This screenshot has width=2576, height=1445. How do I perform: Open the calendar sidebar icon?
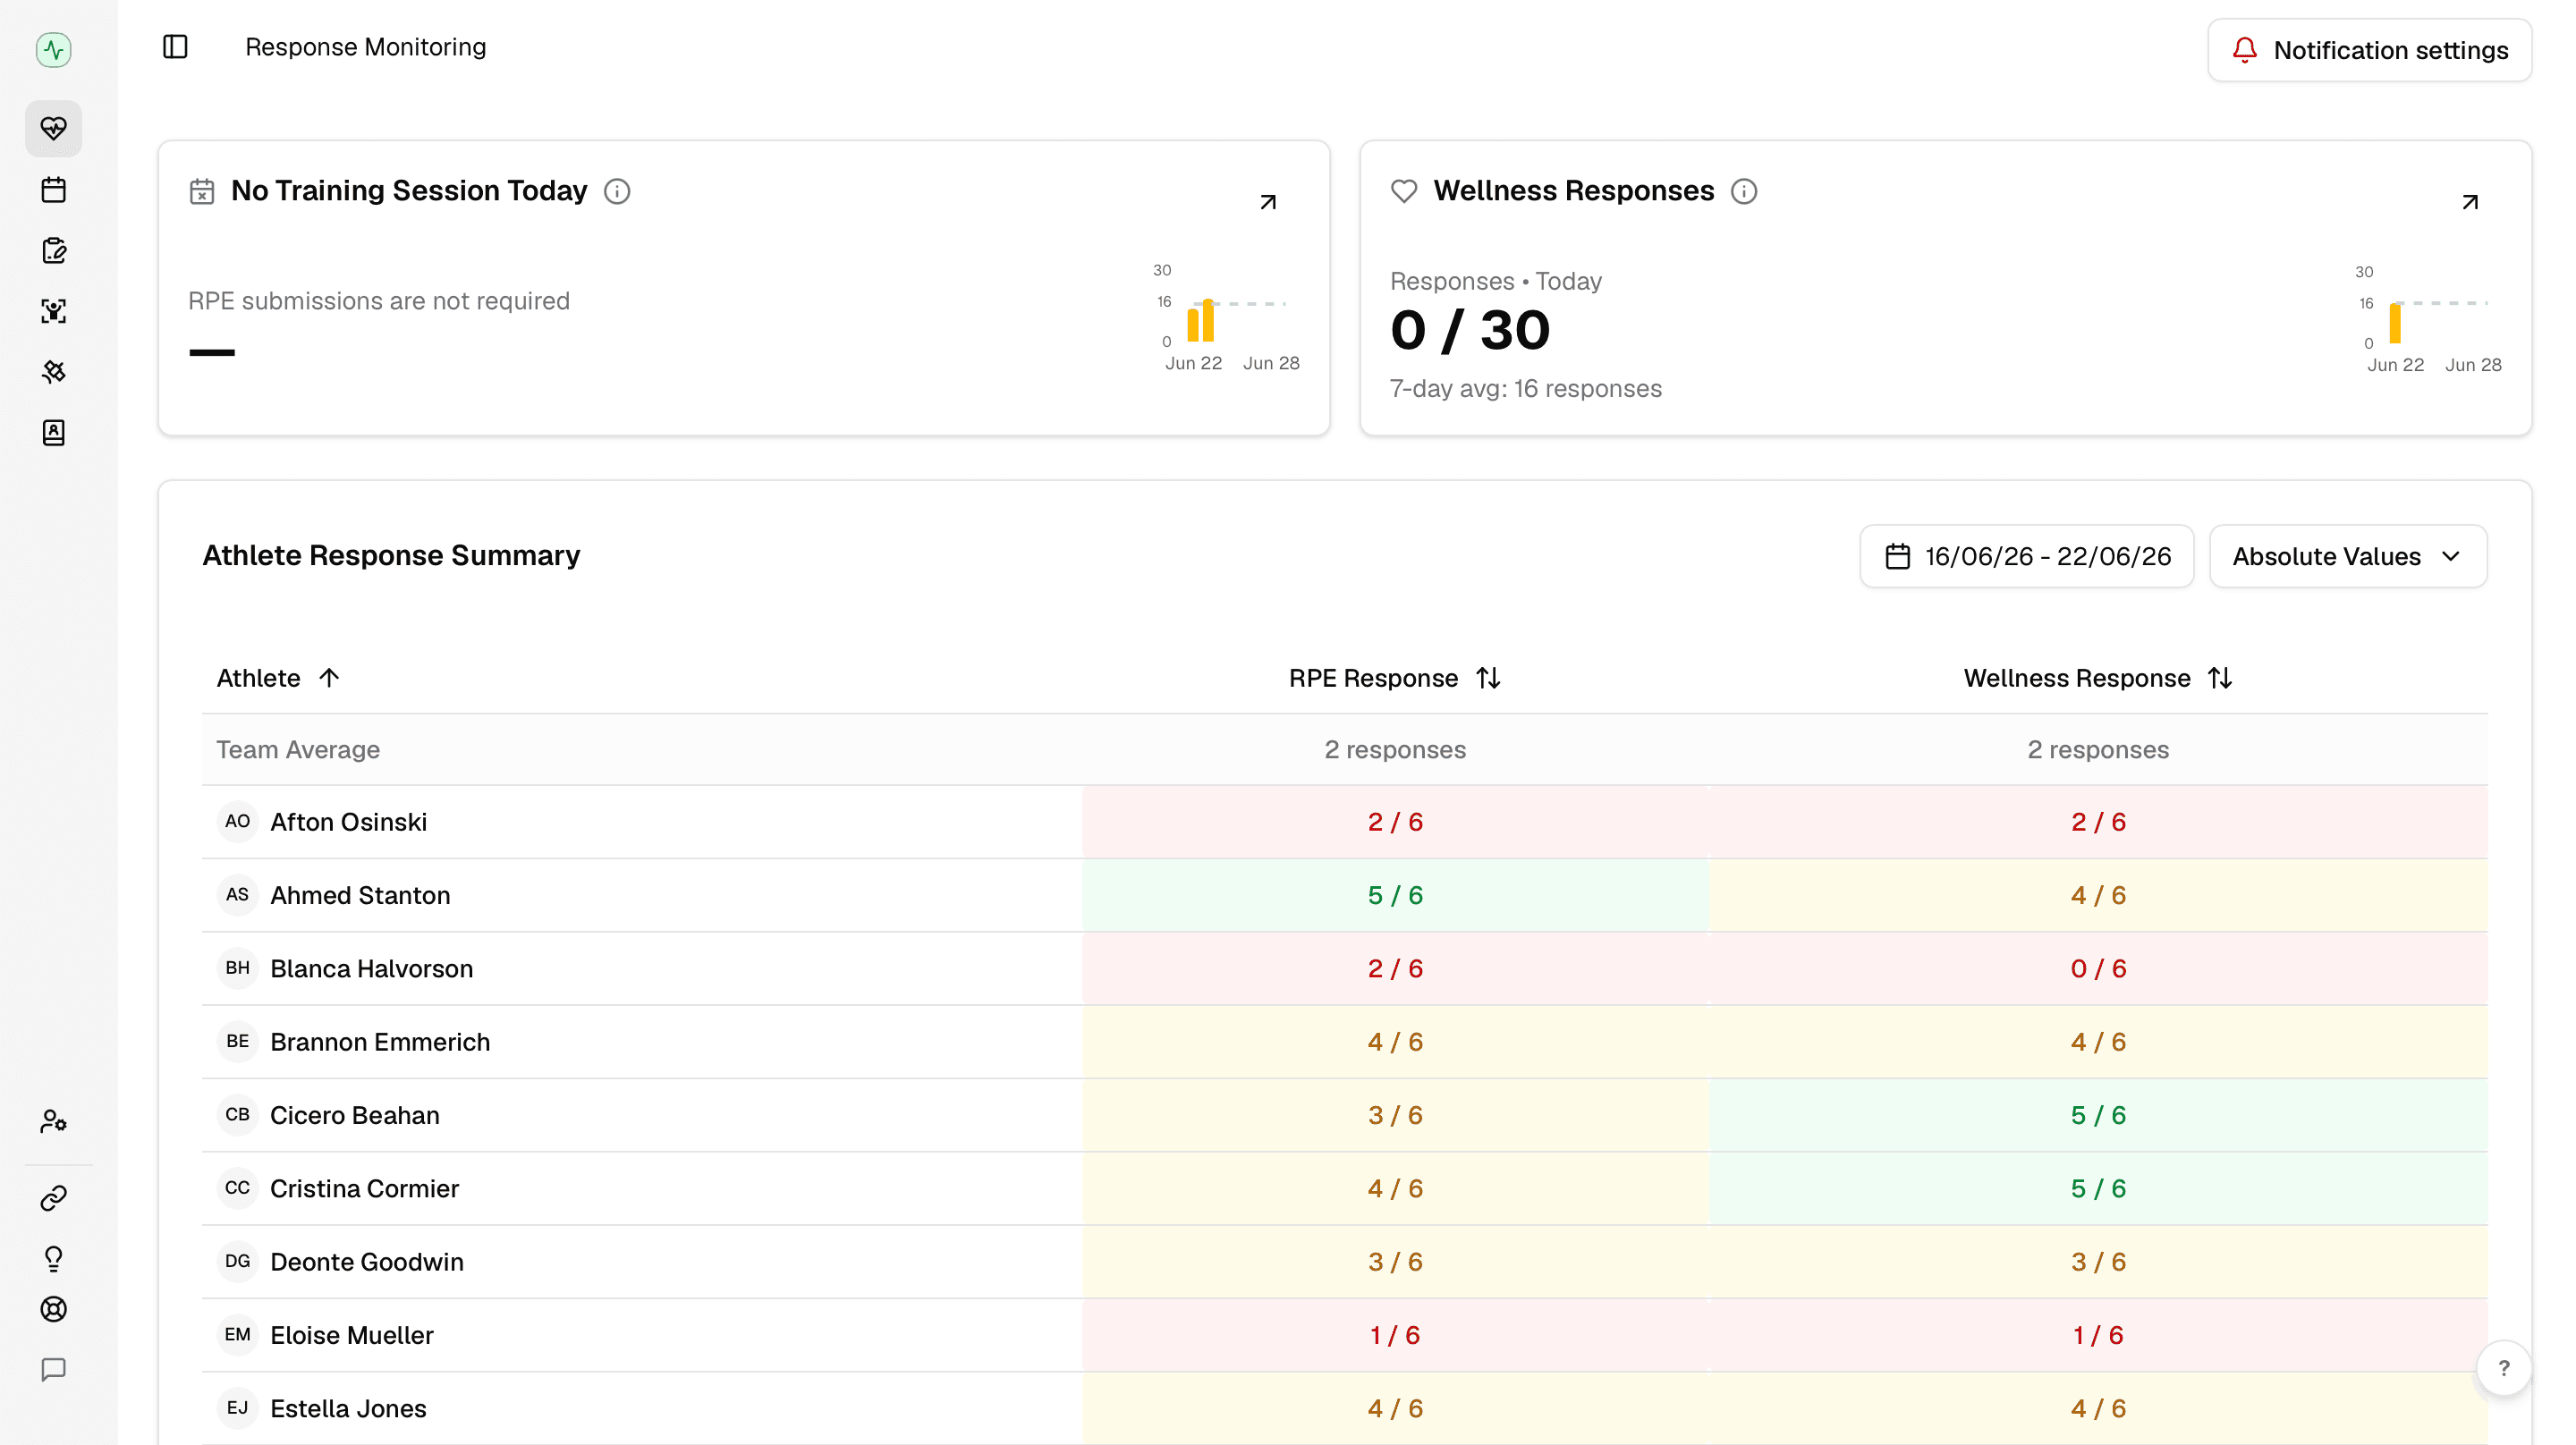pyautogui.click(x=53, y=190)
